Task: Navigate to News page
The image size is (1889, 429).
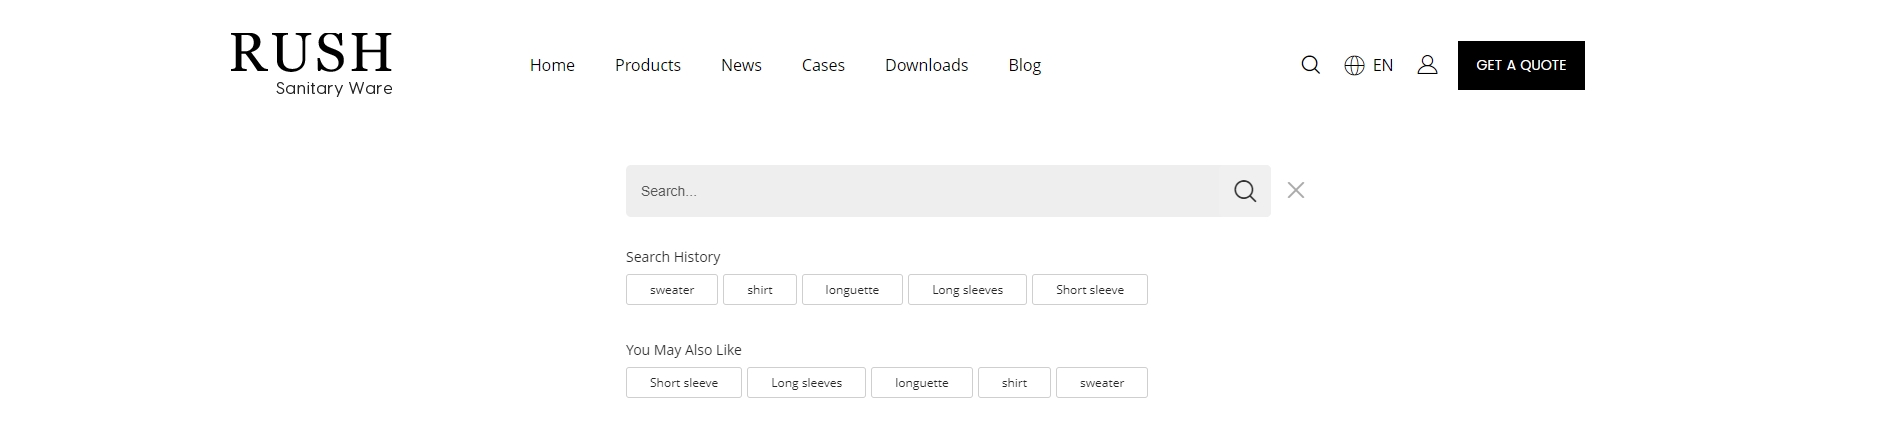Action: (741, 65)
